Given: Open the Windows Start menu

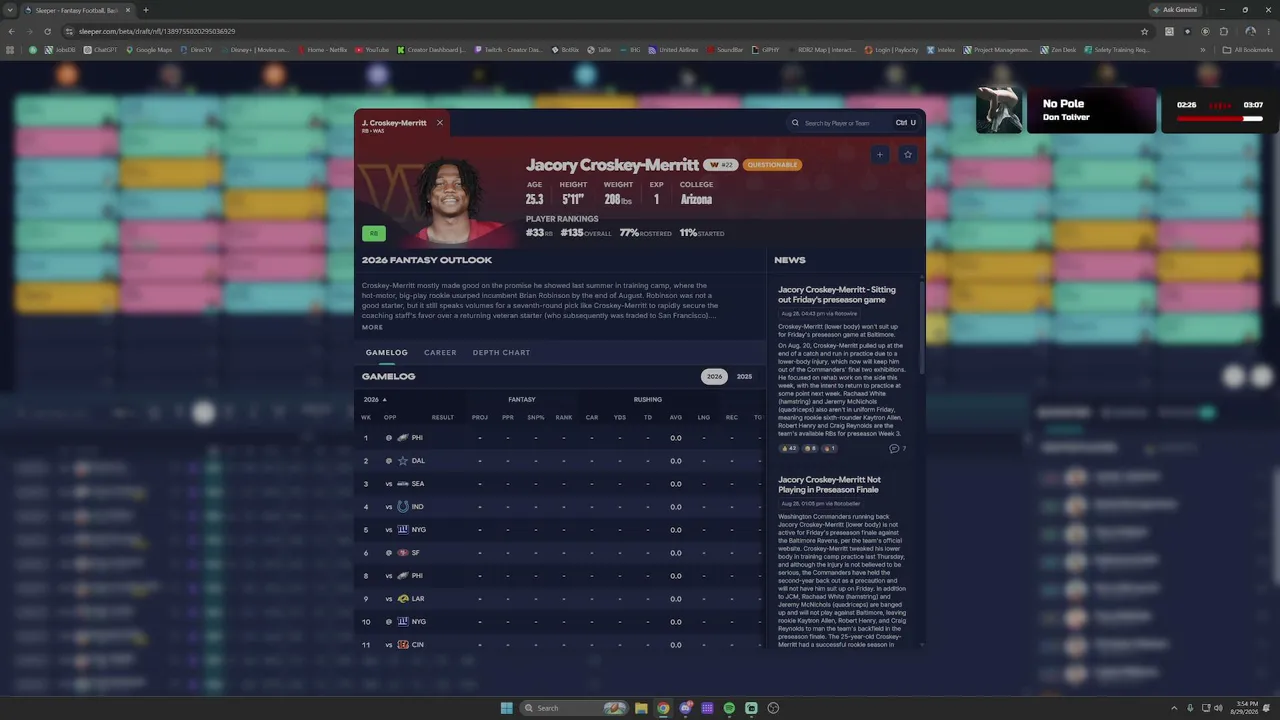Looking at the screenshot, I should 507,708.
